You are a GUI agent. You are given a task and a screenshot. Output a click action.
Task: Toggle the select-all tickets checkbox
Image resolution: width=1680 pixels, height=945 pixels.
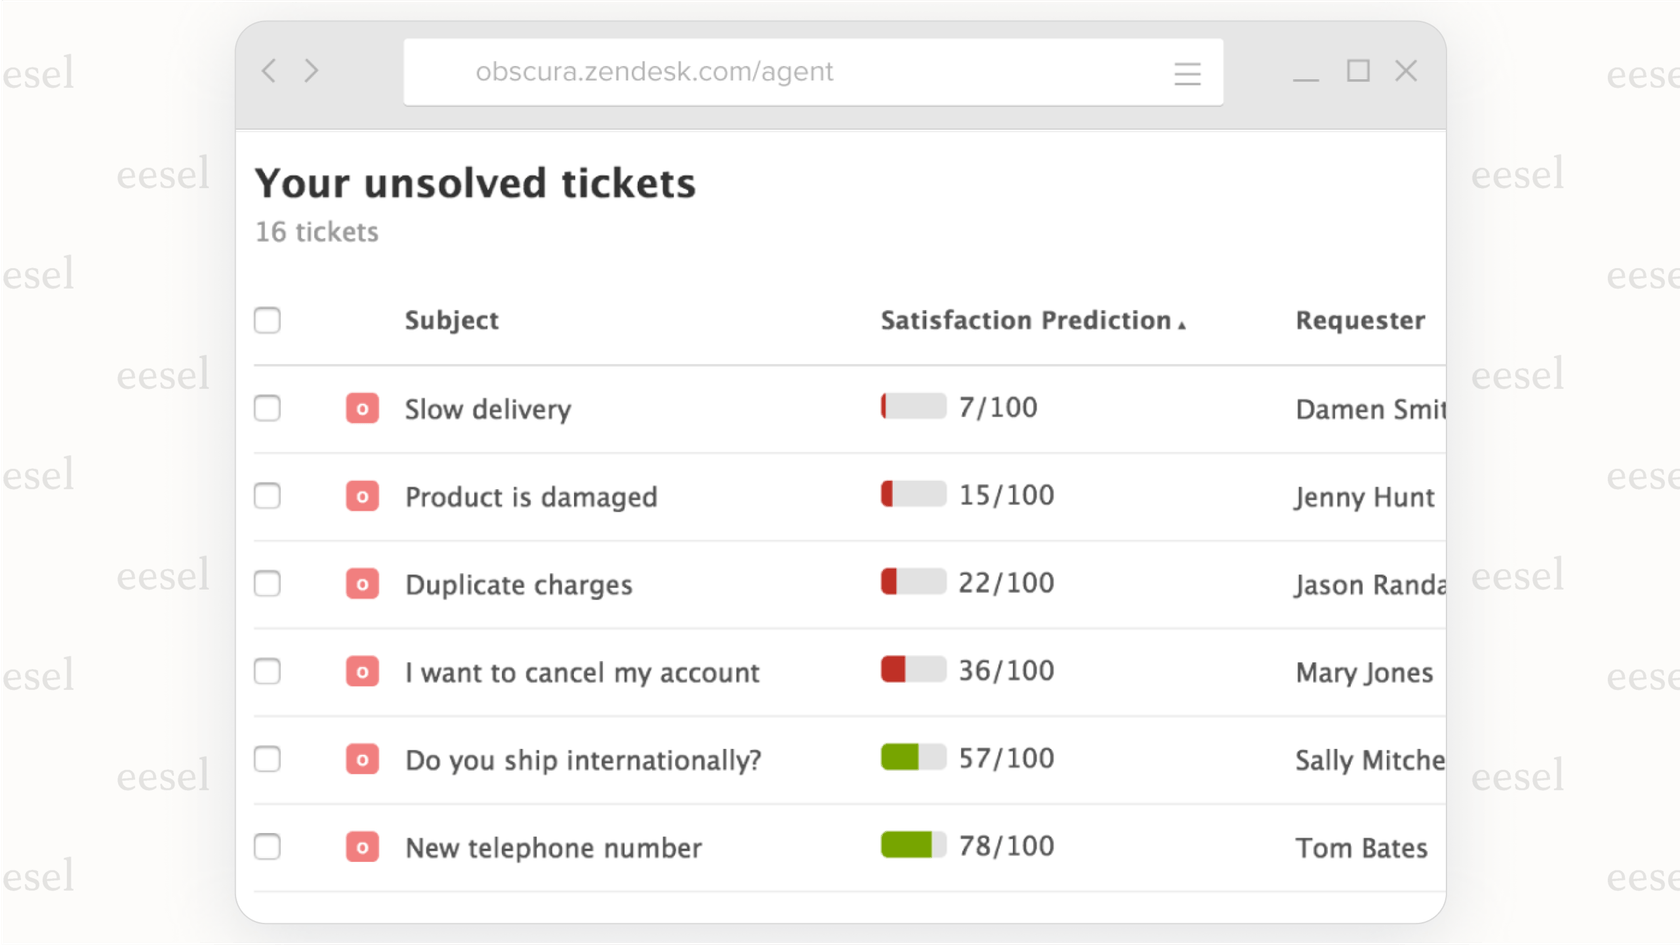[x=267, y=320]
